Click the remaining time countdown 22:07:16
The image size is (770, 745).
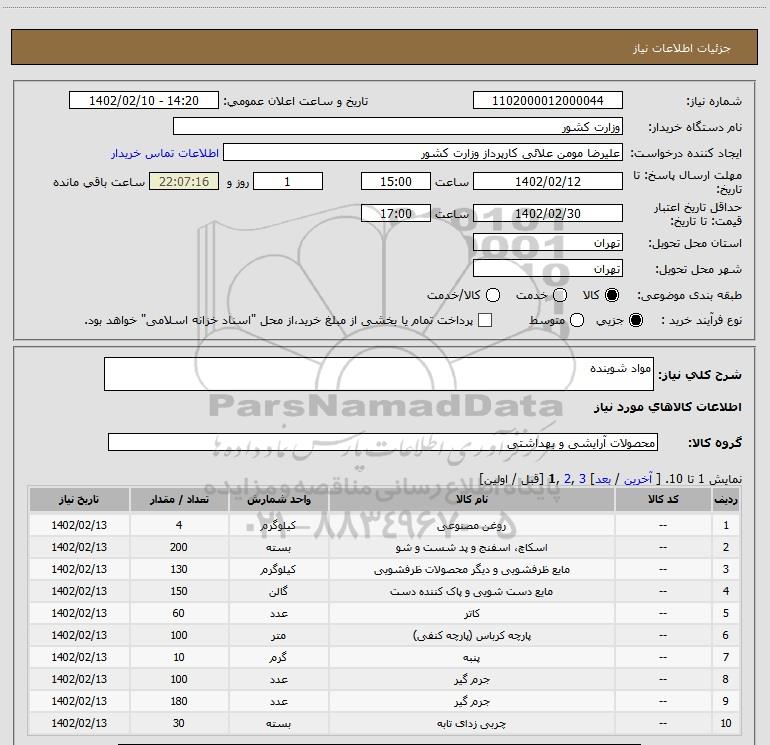tap(184, 181)
